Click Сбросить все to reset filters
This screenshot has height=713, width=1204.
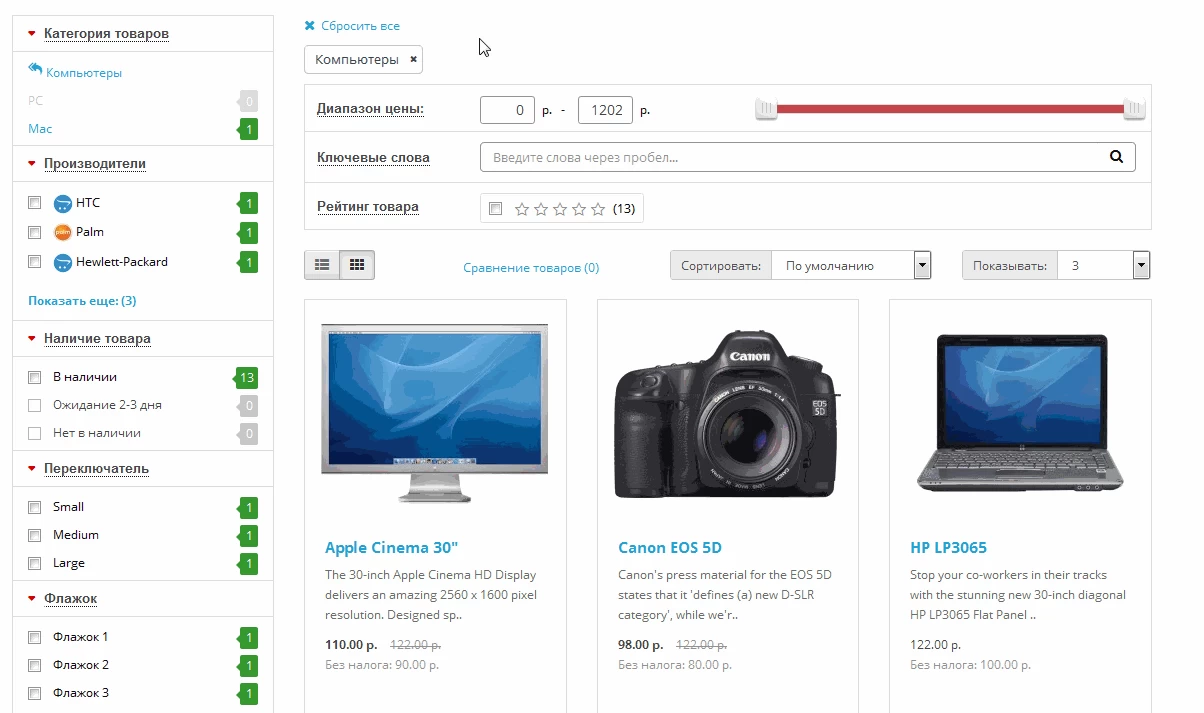pos(360,26)
